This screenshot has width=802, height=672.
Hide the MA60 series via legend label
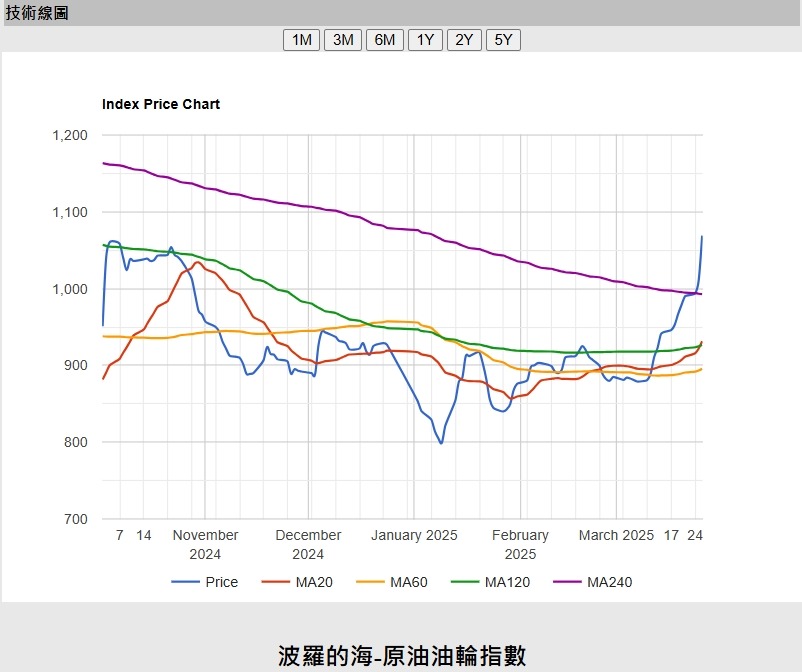(x=408, y=582)
